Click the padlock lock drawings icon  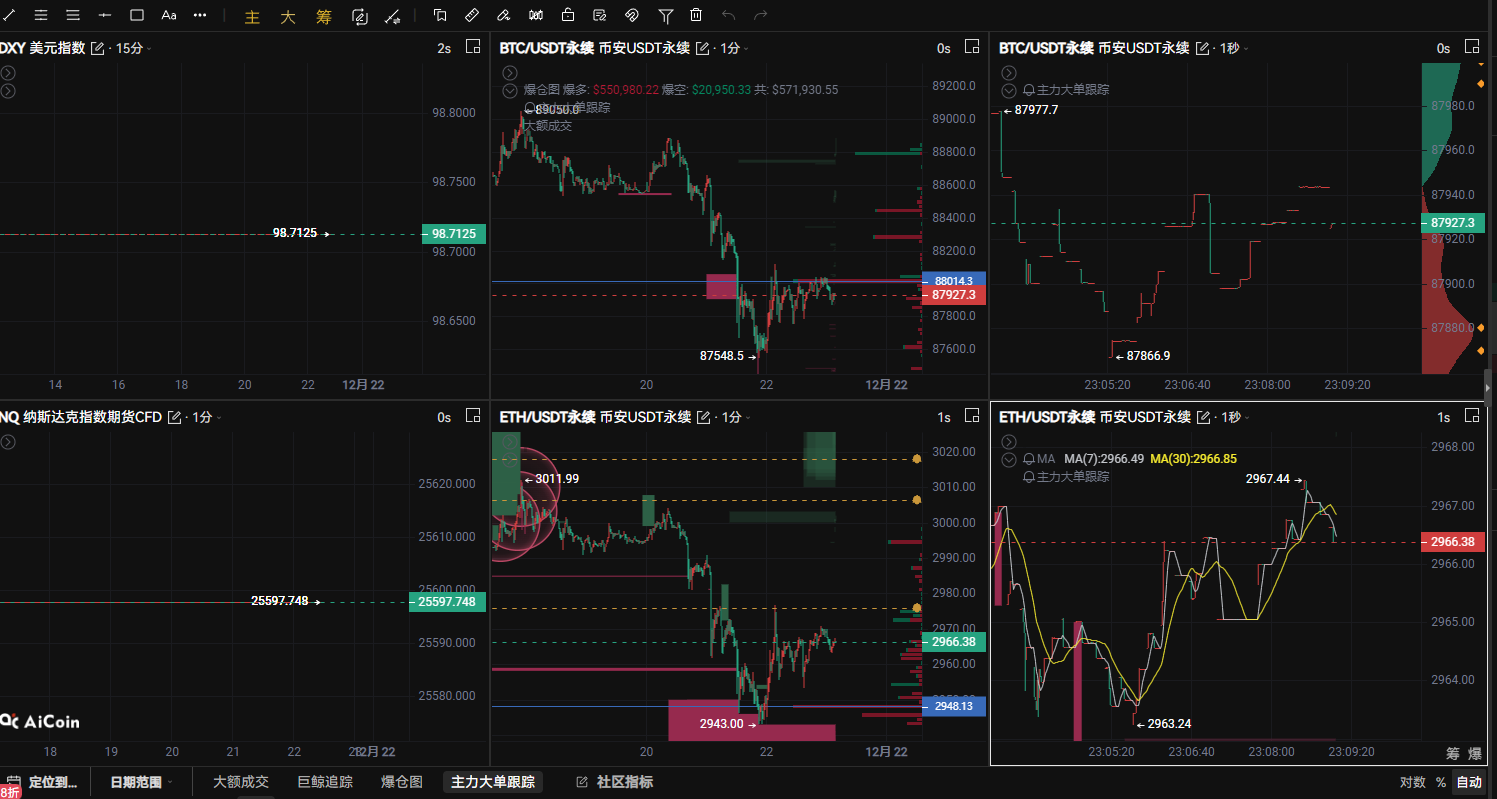568,16
